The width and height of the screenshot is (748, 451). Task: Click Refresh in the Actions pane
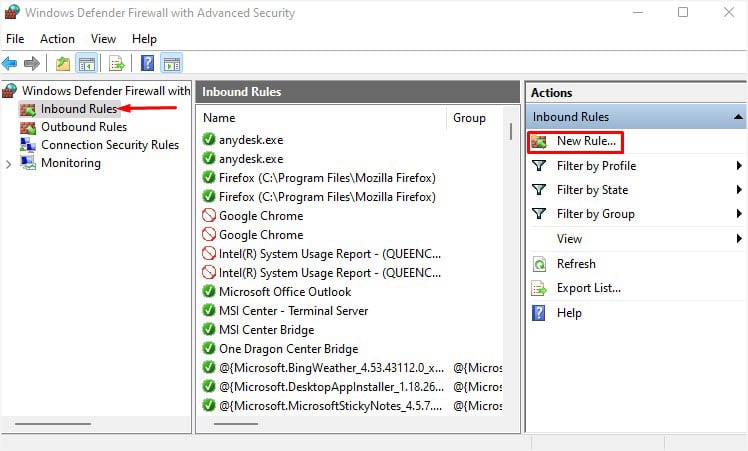pos(576,264)
